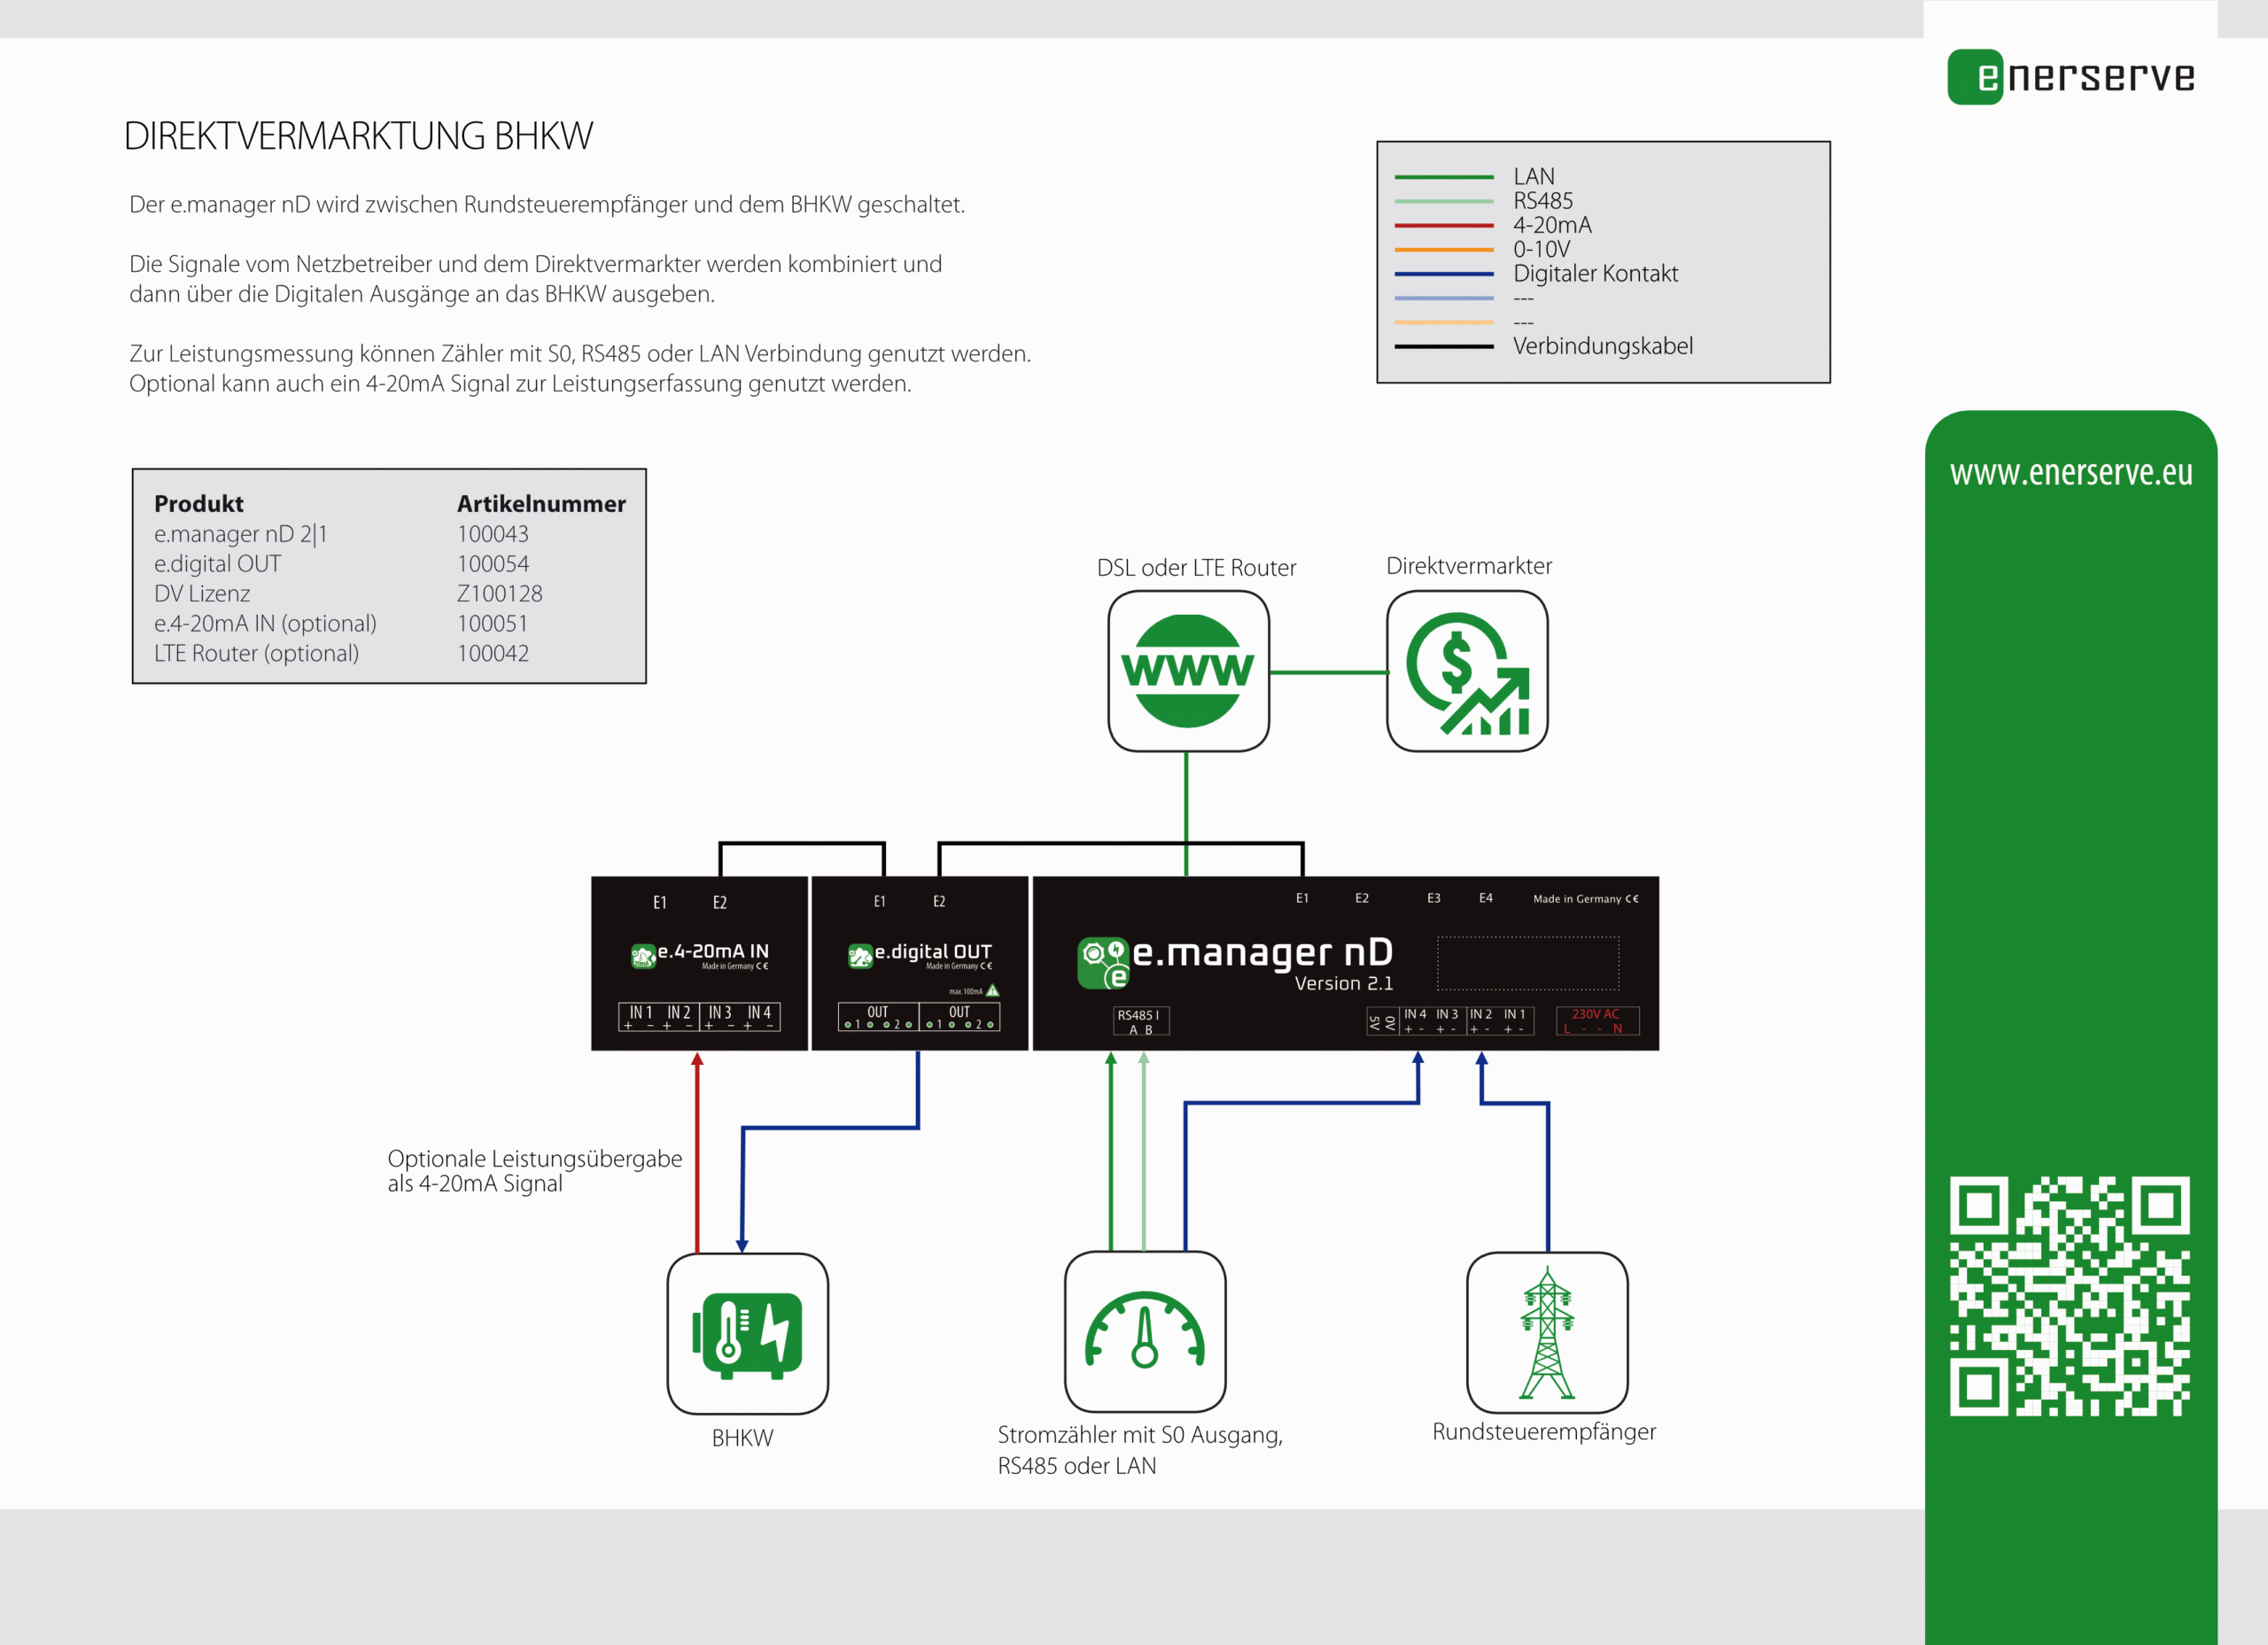
Task: Click the 'Version 2.1' text on e.manager
Action: tap(1344, 984)
